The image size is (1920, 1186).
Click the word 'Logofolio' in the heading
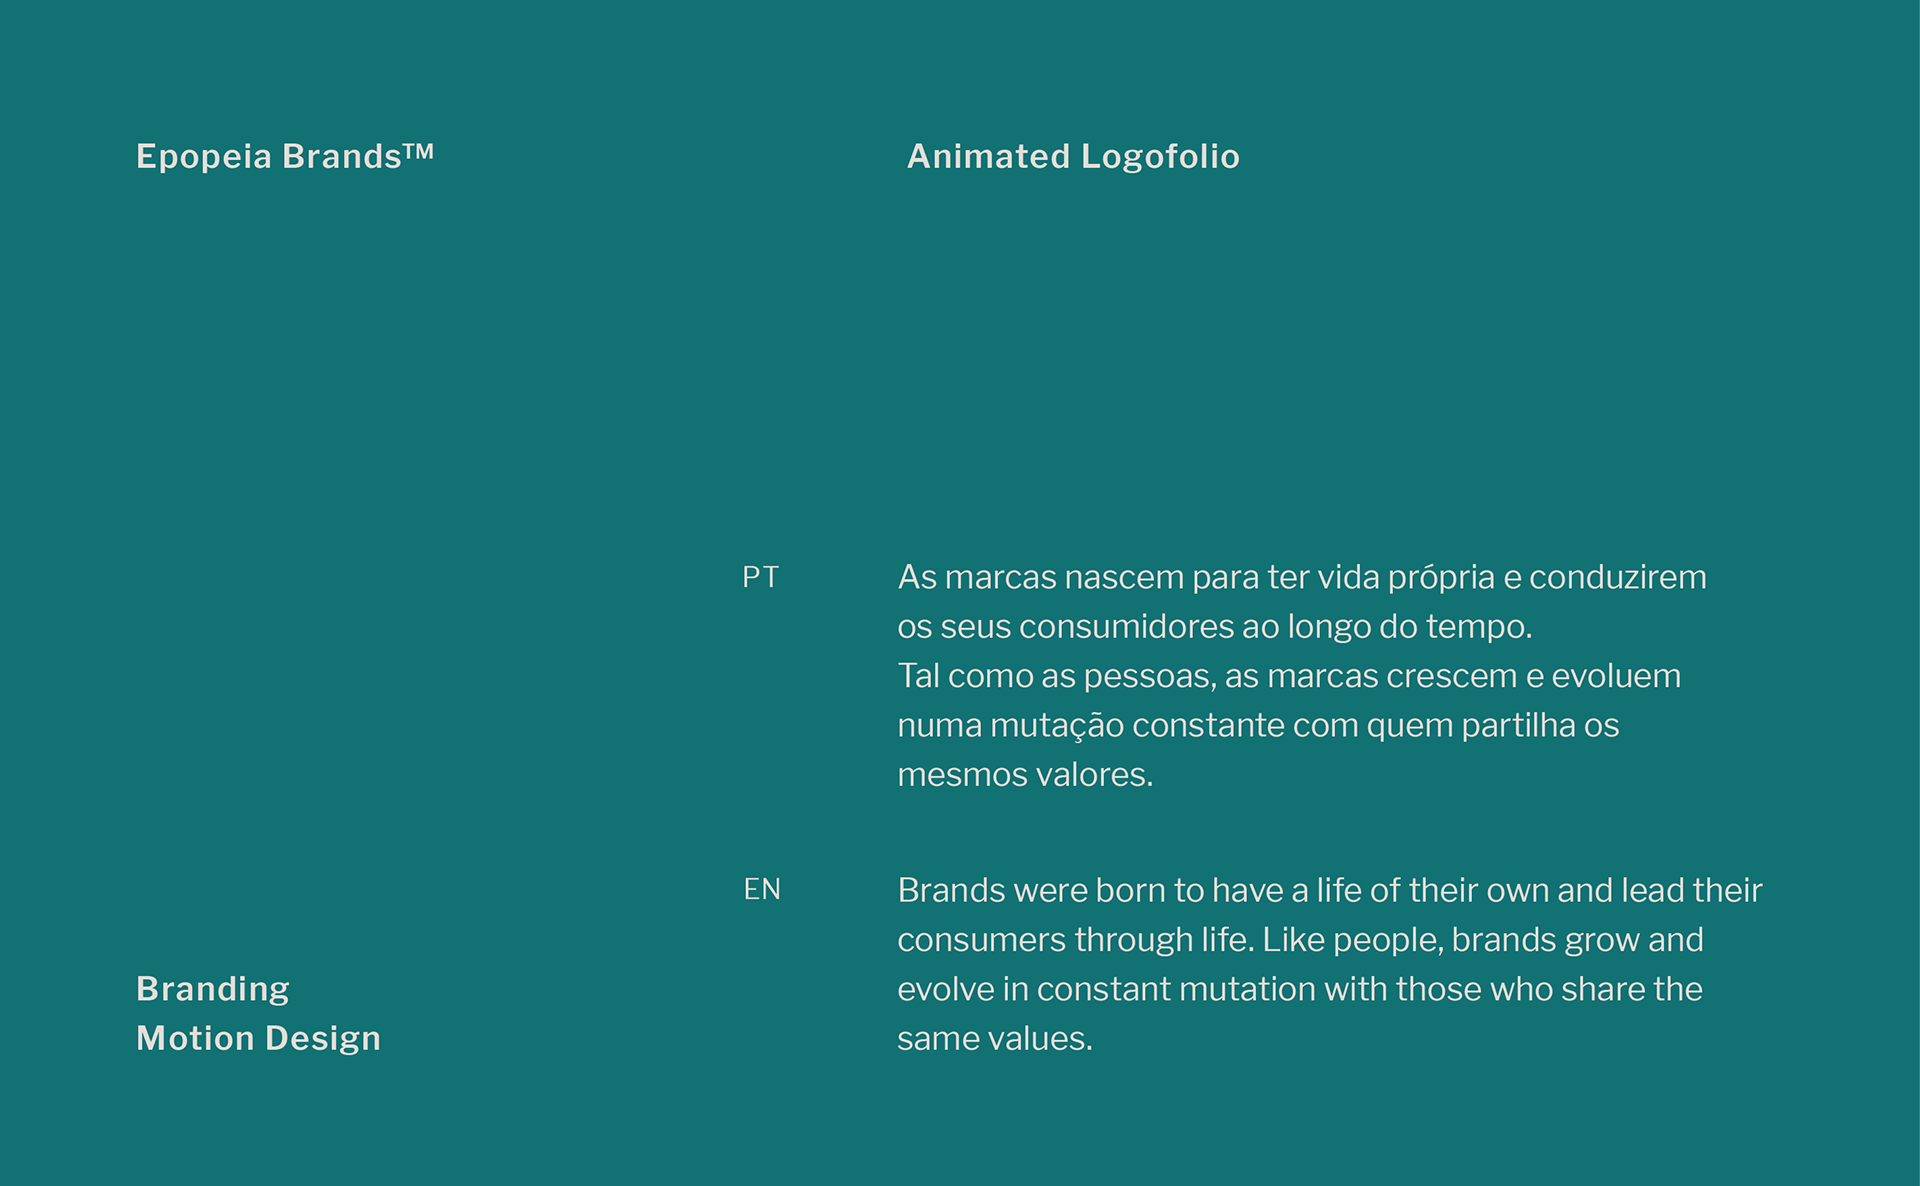tap(1160, 156)
